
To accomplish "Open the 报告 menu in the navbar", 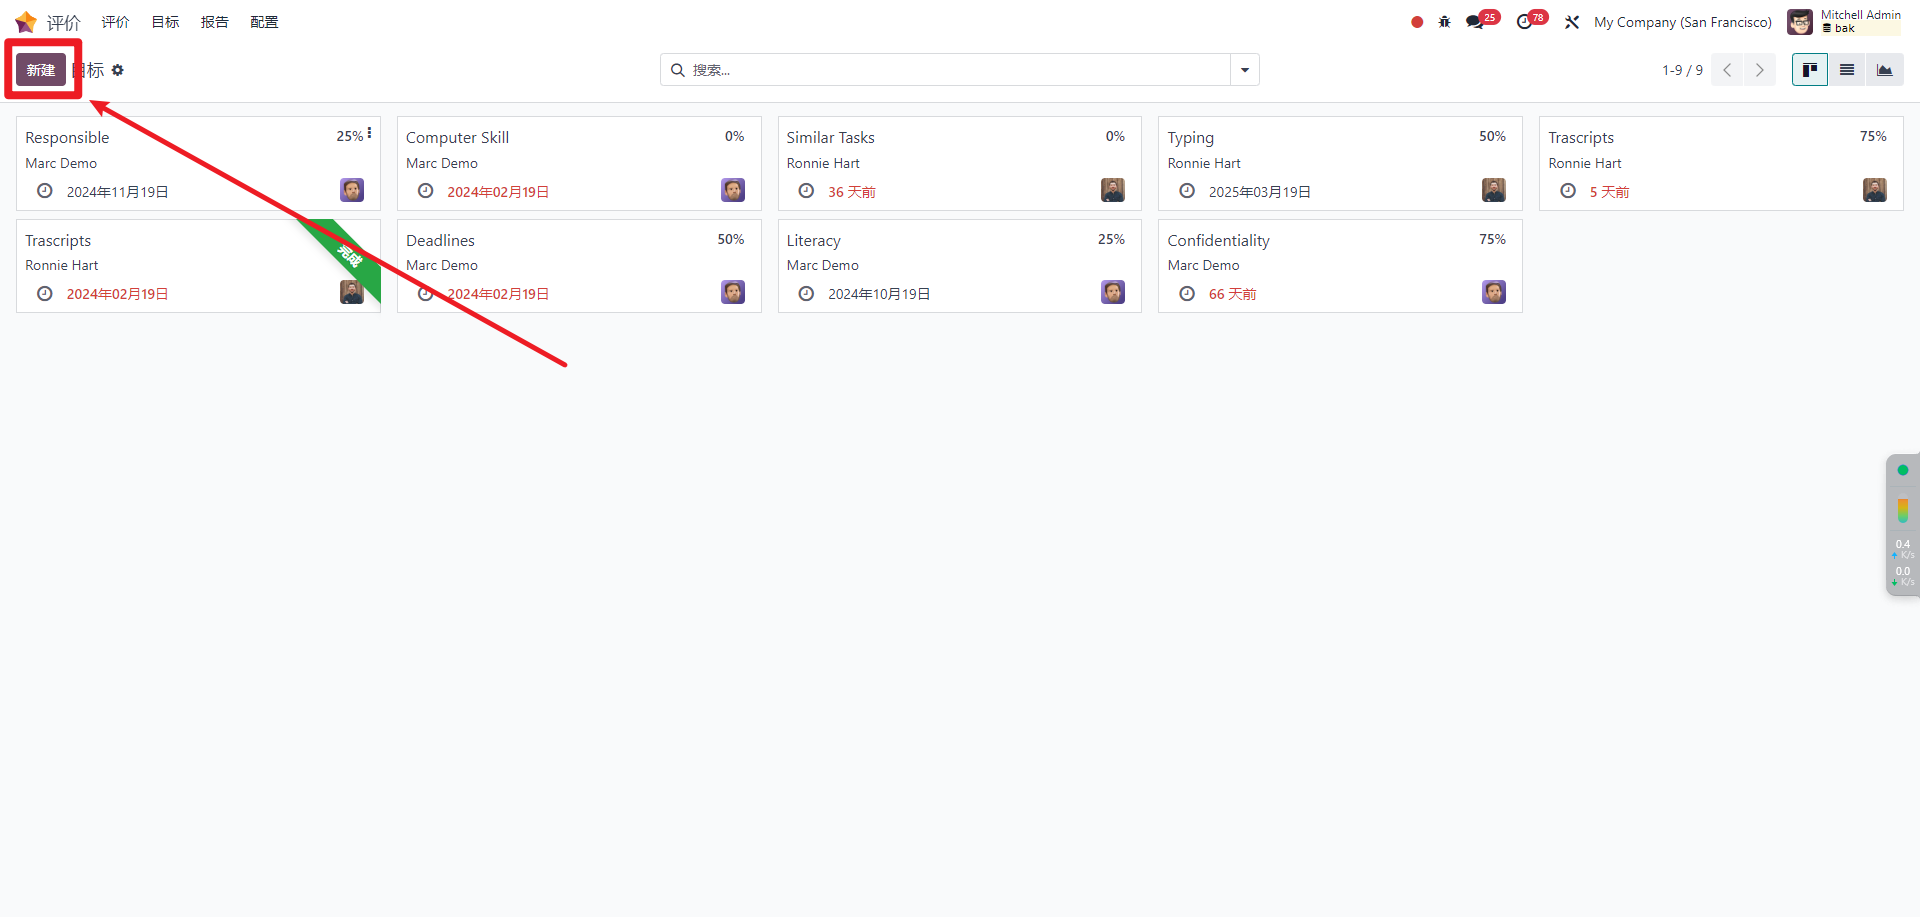I will tap(214, 22).
